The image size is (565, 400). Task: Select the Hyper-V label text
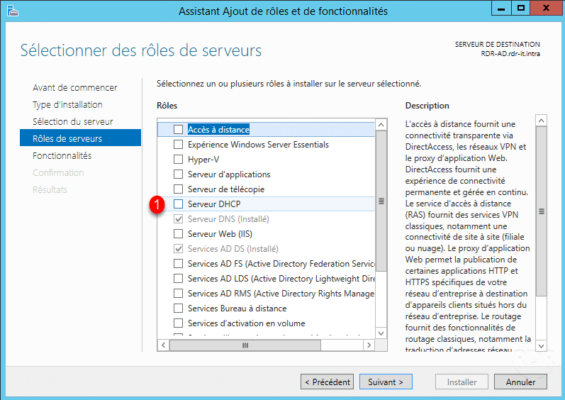[x=203, y=159]
